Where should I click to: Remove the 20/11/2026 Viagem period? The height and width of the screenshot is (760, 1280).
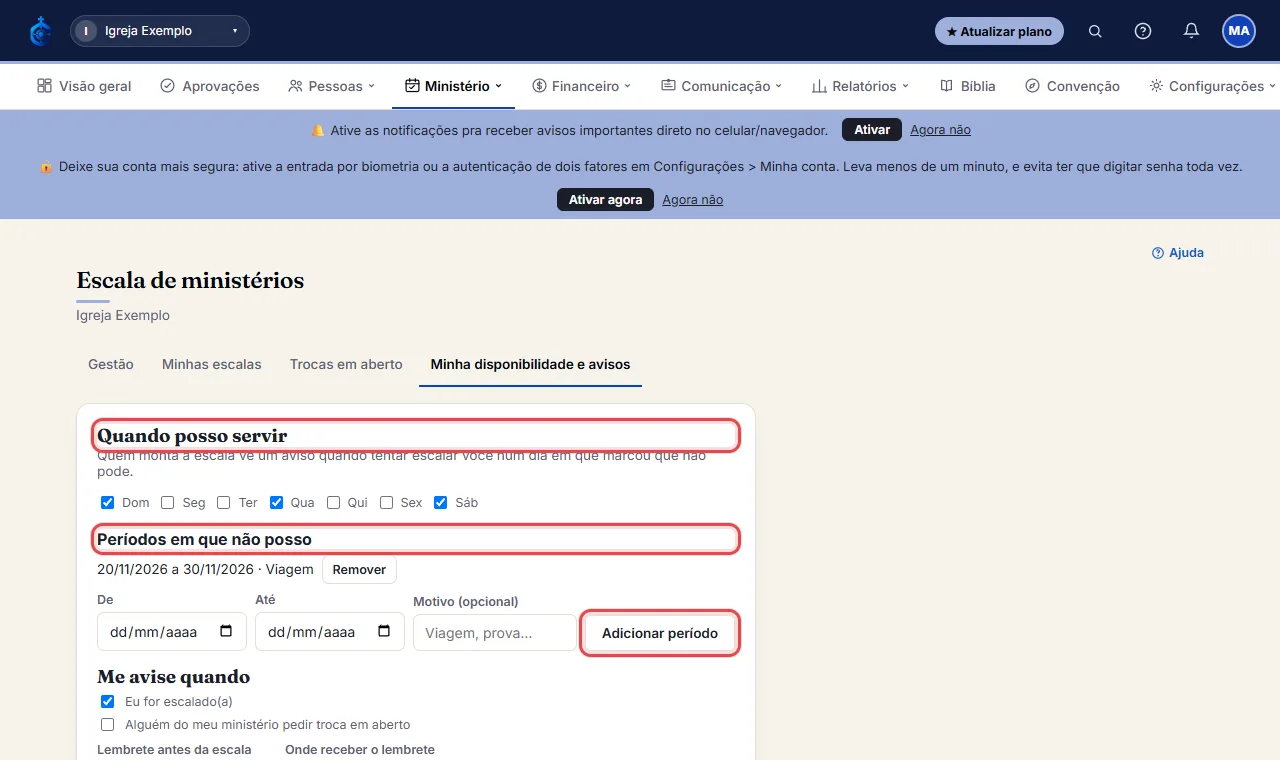[x=359, y=570]
